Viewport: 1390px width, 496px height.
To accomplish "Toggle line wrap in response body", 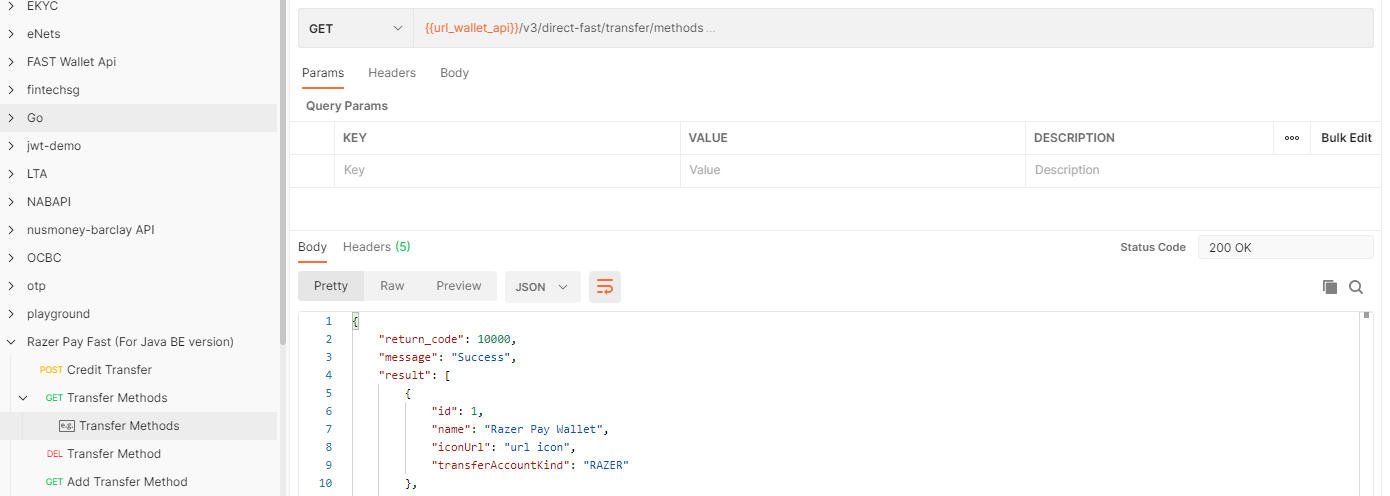I will (x=605, y=287).
